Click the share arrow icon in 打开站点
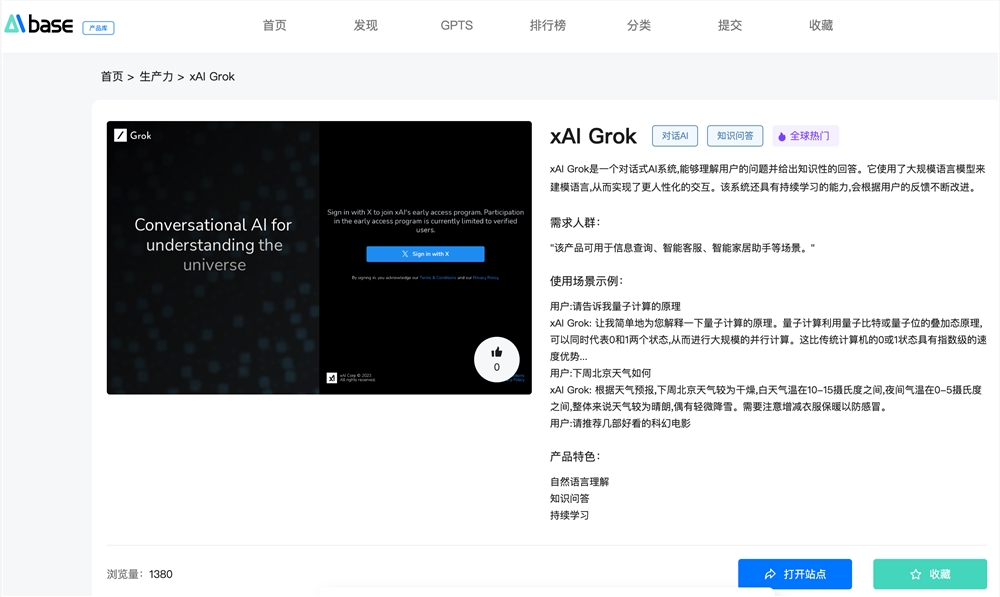The image size is (1000, 597). point(770,574)
